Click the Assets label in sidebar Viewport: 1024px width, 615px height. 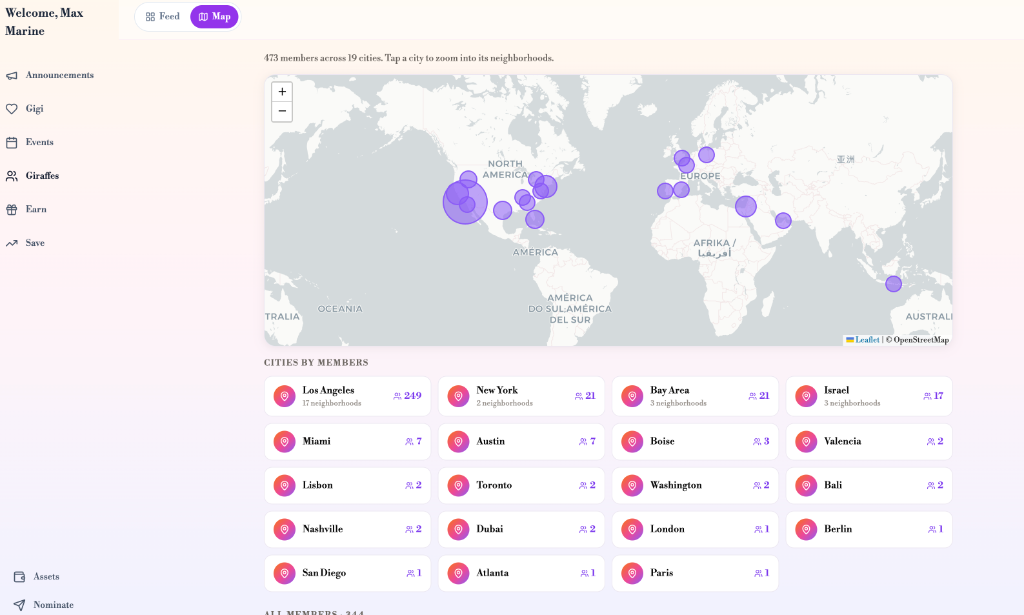pyautogui.click(x=46, y=577)
